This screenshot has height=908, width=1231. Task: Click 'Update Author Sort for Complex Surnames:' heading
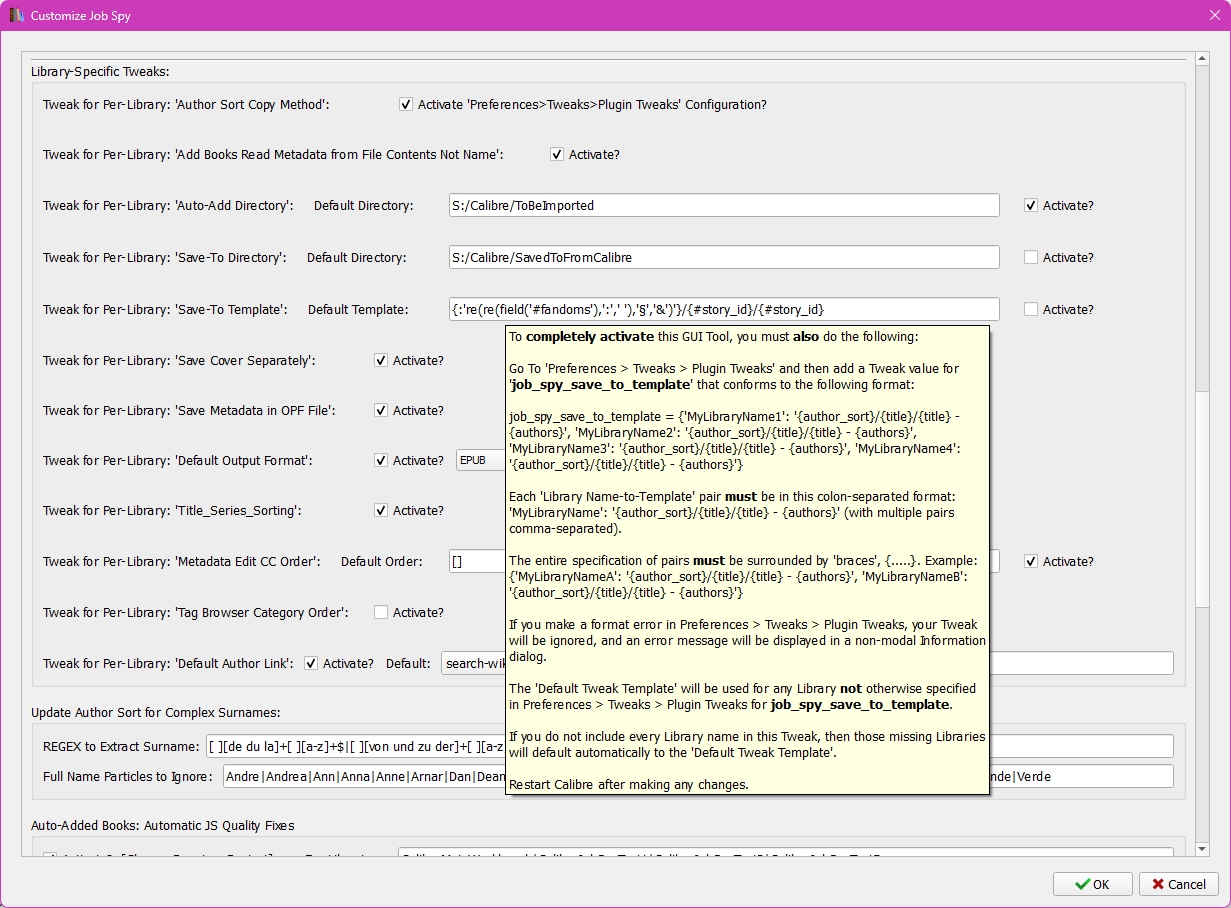click(156, 712)
